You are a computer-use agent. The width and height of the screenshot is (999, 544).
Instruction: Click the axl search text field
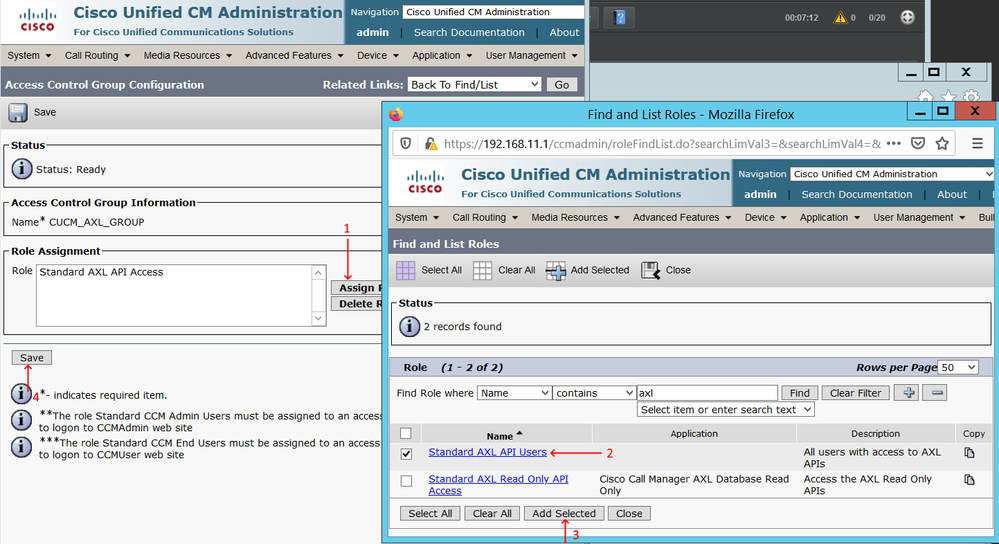(x=707, y=393)
